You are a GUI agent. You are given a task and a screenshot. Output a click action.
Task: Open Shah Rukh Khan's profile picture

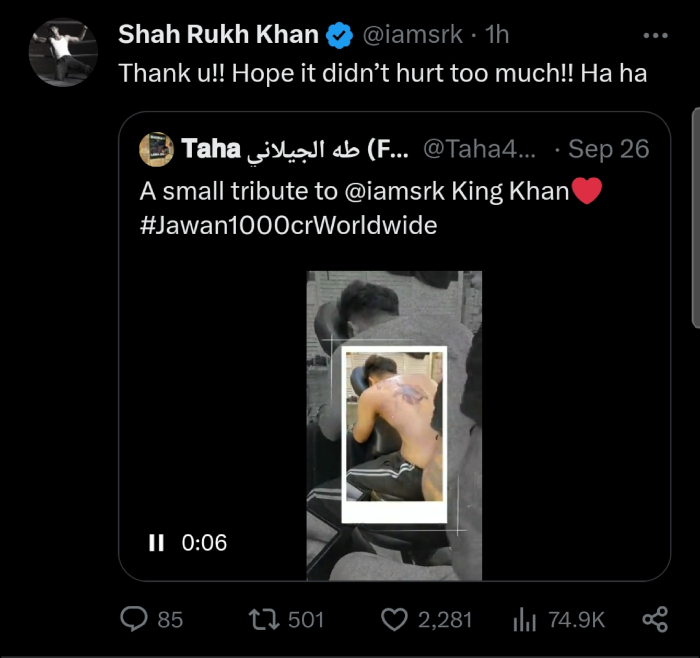[62, 52]
